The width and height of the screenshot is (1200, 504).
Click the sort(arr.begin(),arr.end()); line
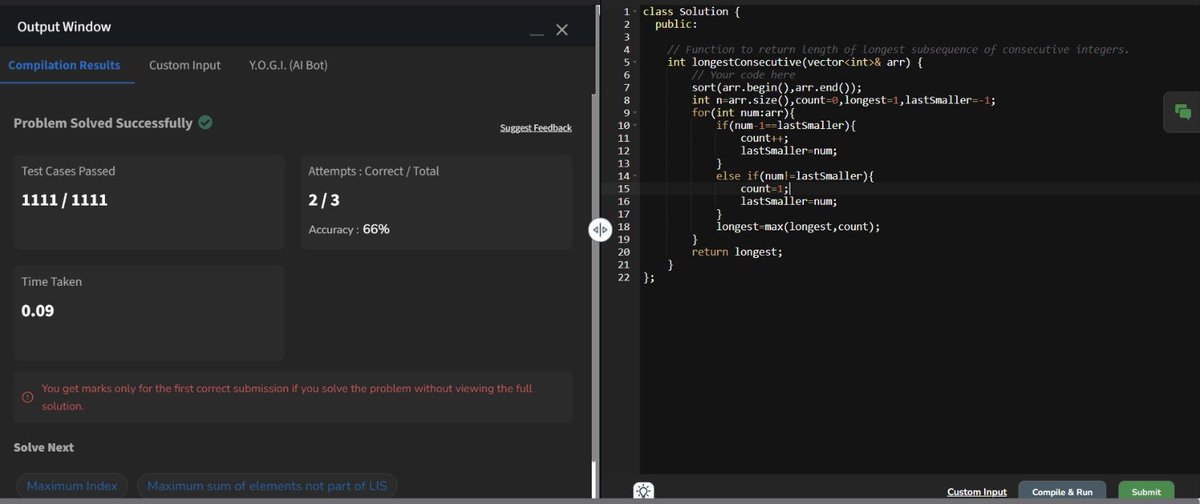tap(776, 87)
